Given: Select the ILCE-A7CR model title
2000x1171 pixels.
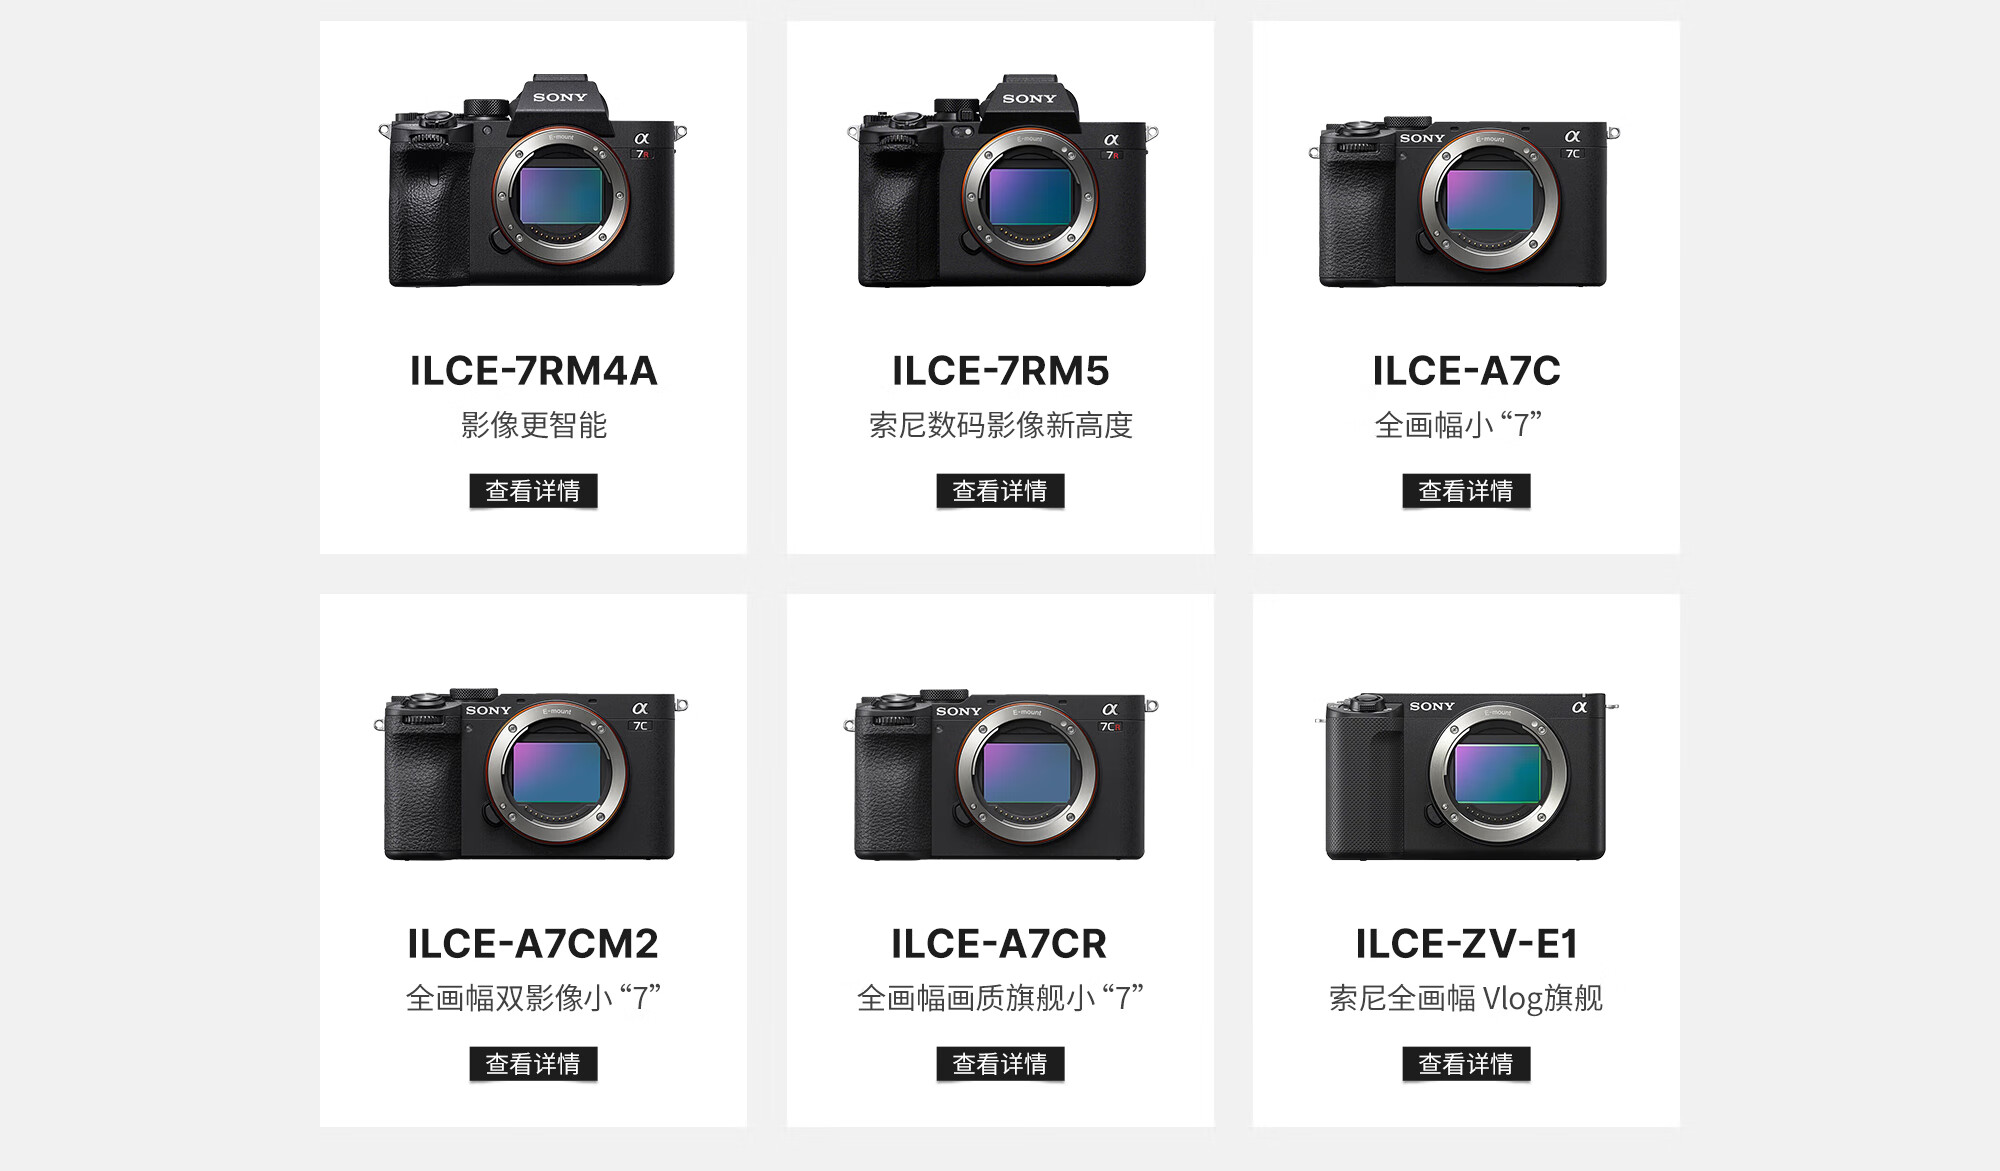Looking at the screenshot, I should coord(1000,944).
